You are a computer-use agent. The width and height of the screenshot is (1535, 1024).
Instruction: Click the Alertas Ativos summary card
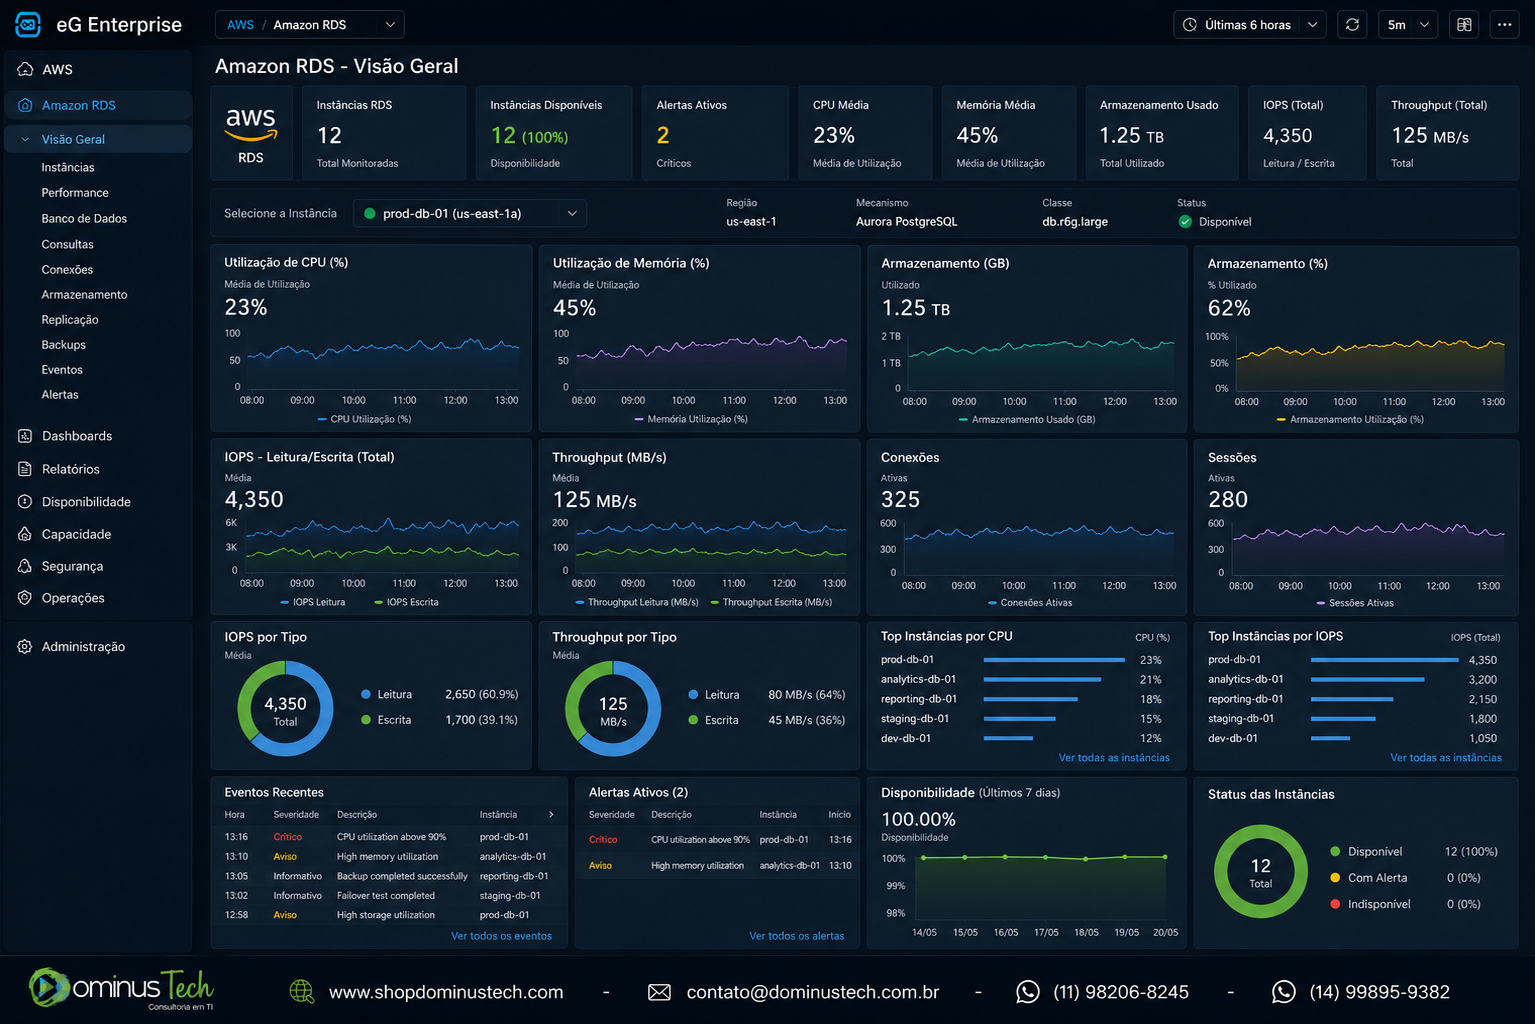[x=715, y=133]
